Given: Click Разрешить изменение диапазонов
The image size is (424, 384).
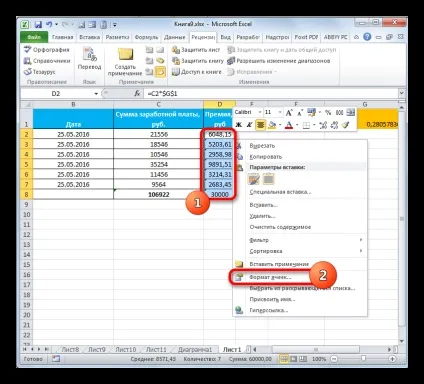Looking at the screenshot, I should point(279,61).
